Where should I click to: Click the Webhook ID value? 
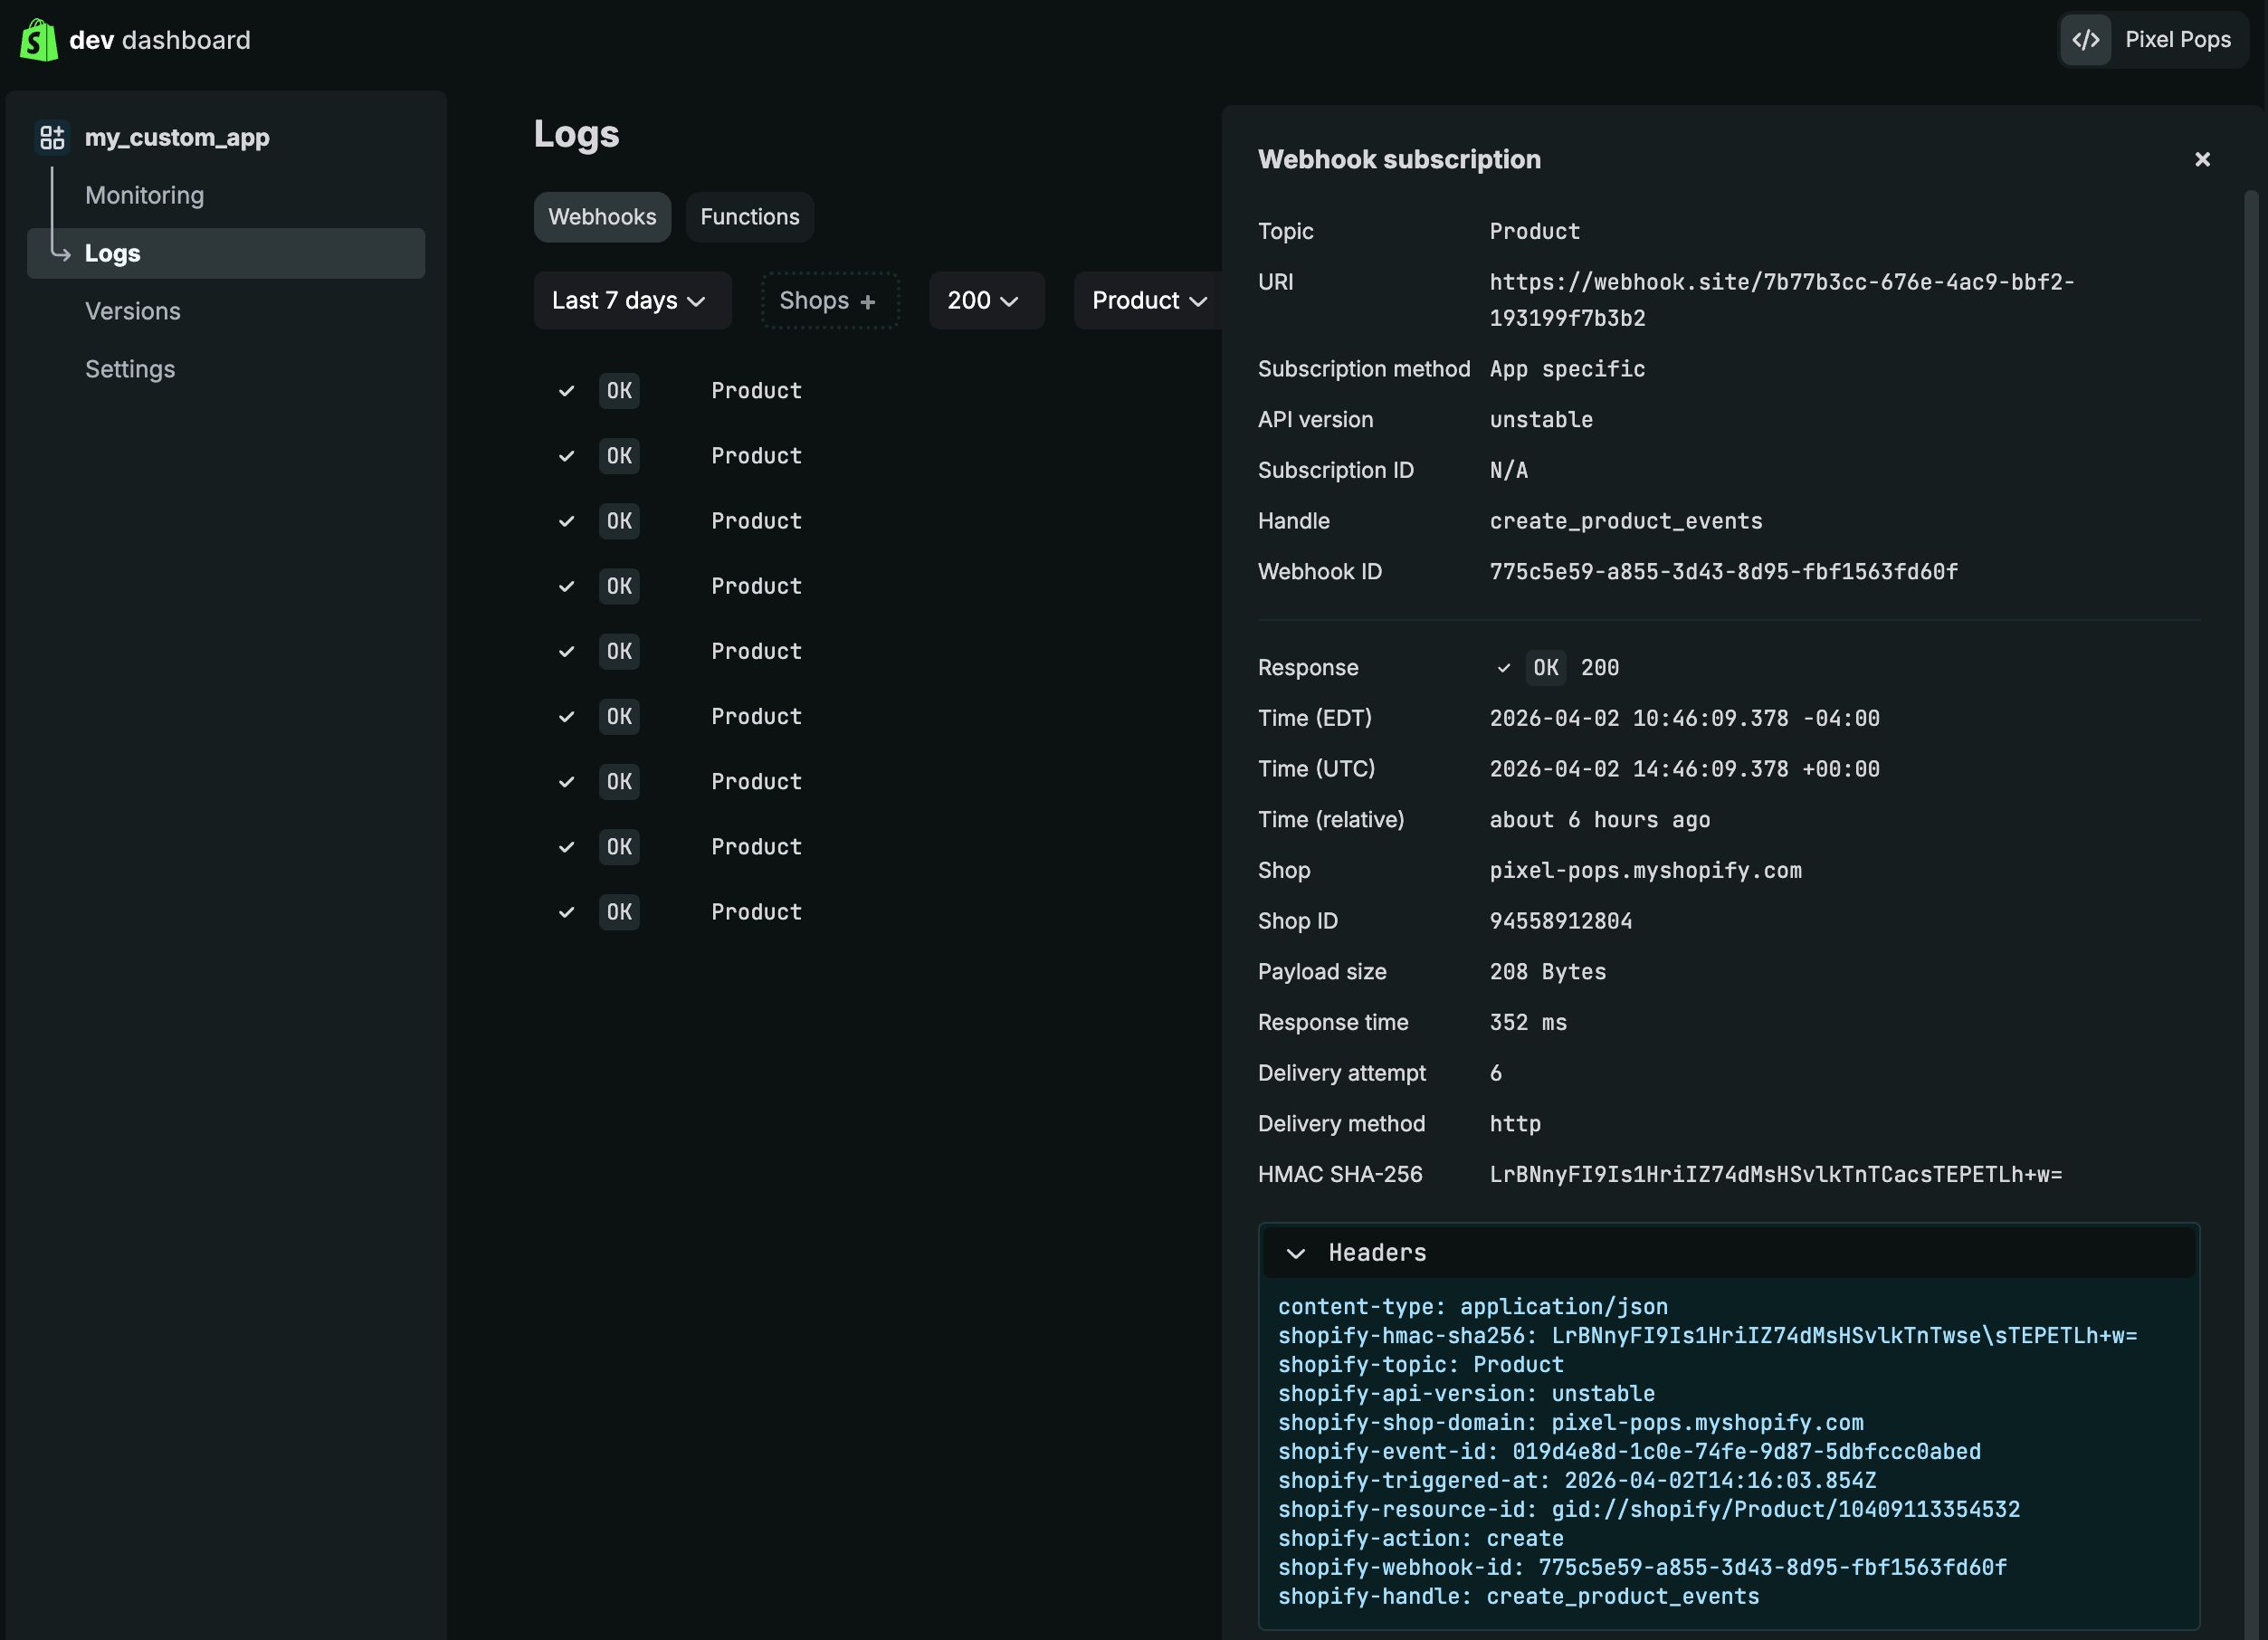point(1724,572)
